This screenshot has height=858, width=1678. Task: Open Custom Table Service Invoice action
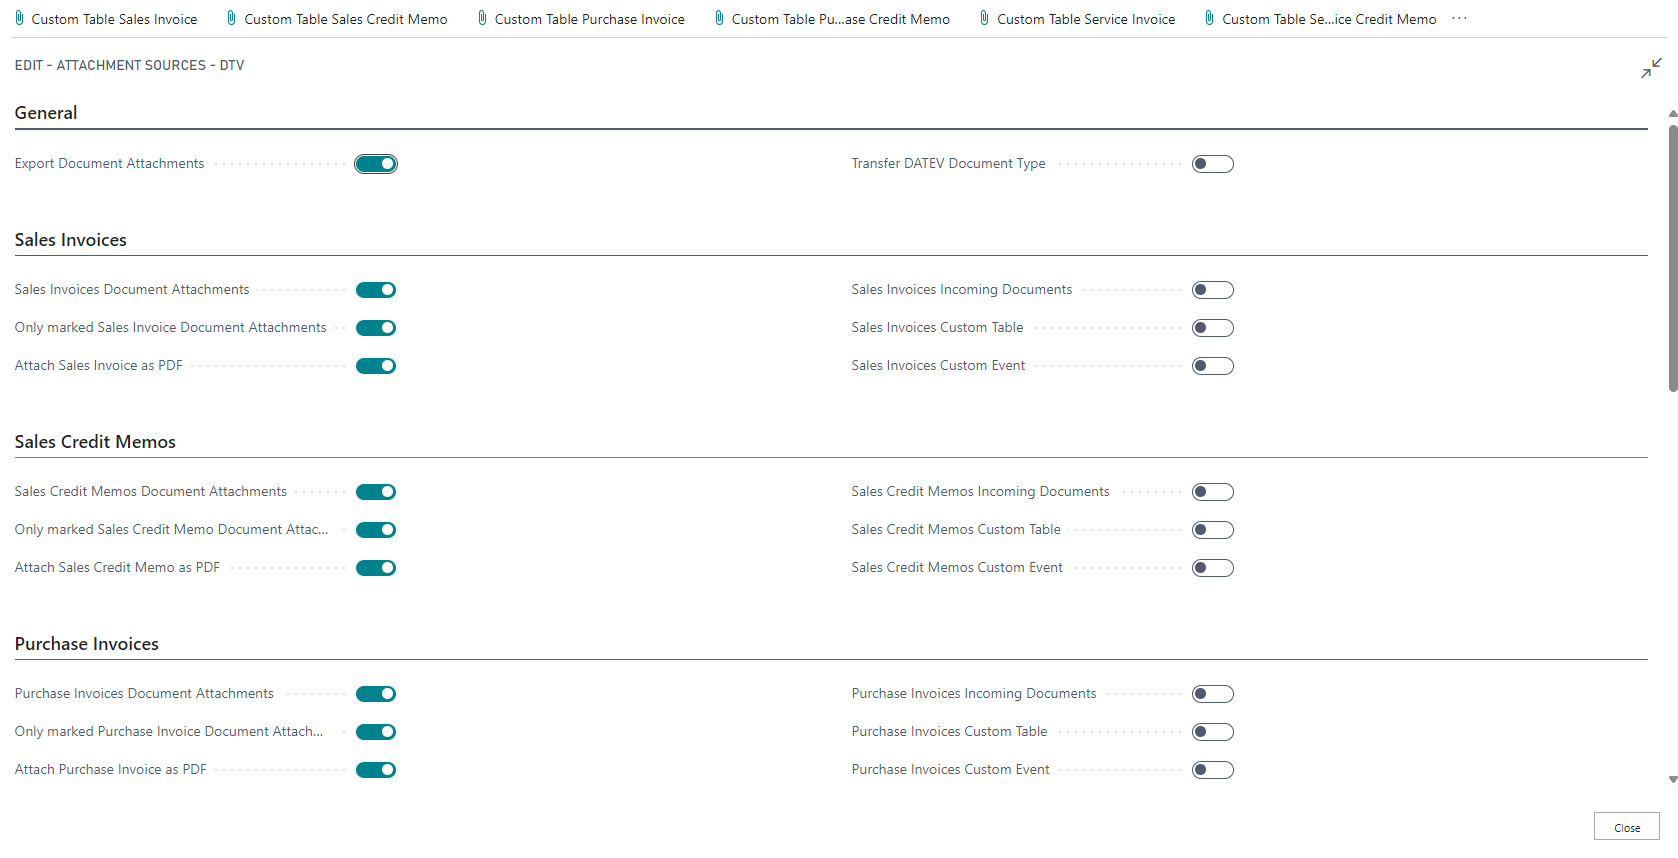pyautogui.click(x=1086, y=19)
